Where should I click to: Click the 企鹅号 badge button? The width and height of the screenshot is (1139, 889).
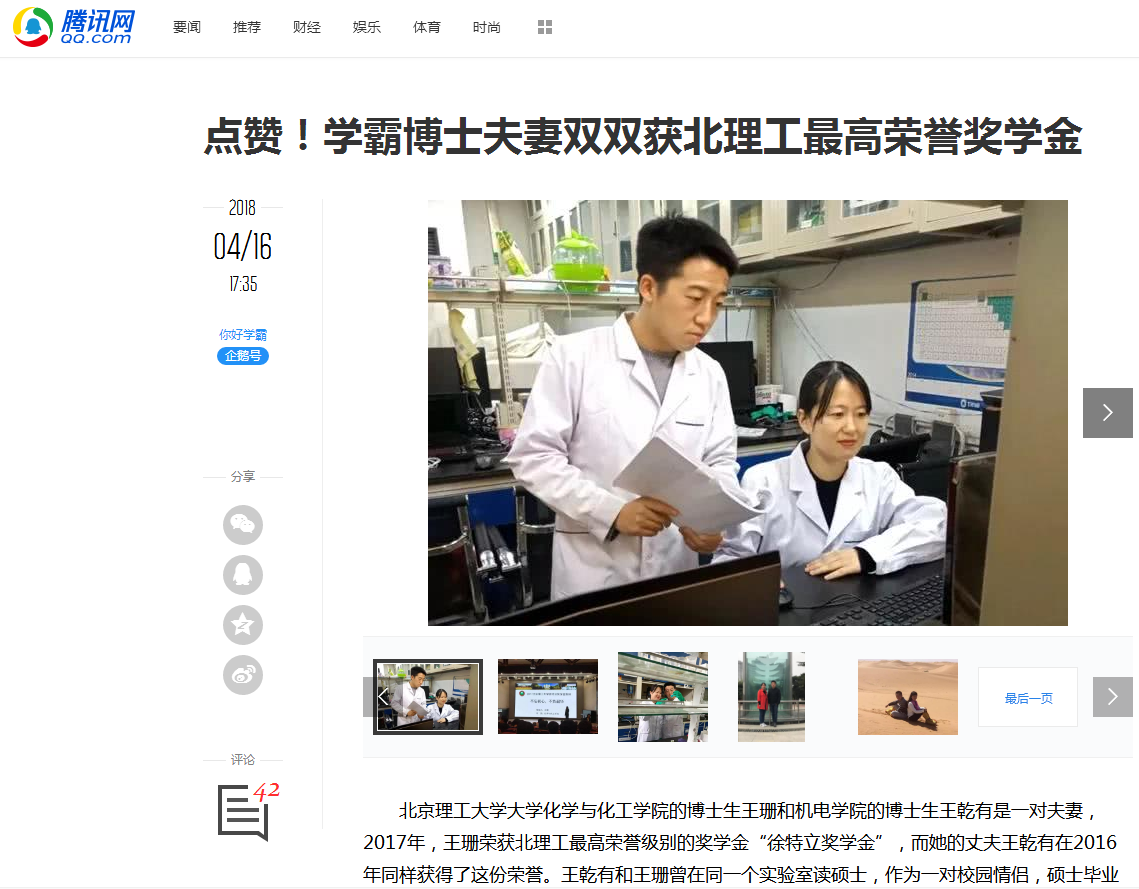[x=243, y=356]
